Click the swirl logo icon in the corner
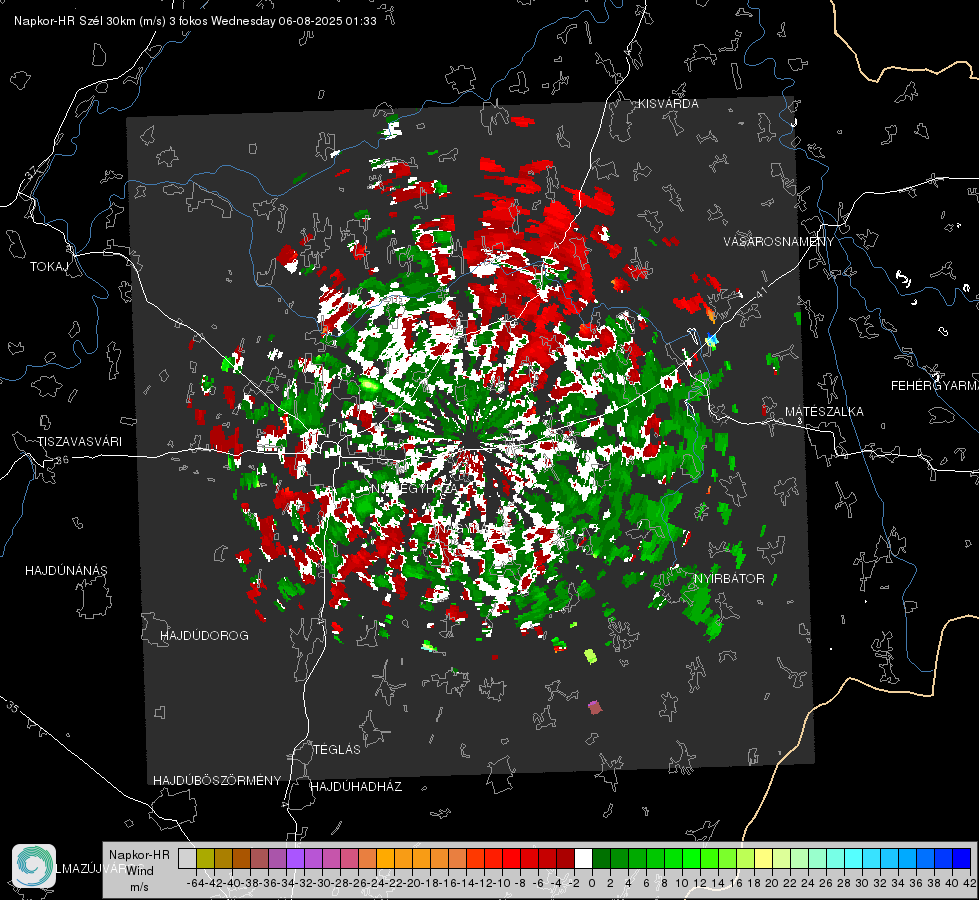Screen dimensions: 979x900 click(34, 866)
